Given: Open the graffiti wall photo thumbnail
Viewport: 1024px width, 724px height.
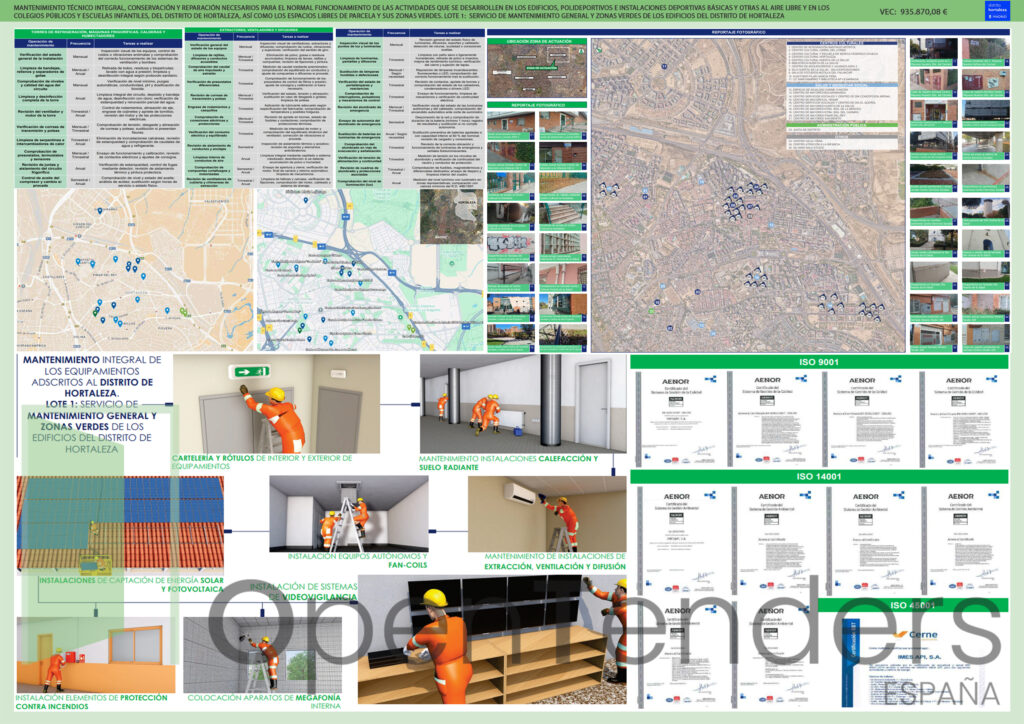Looking at the screenshot, I should tap(509, 241).
